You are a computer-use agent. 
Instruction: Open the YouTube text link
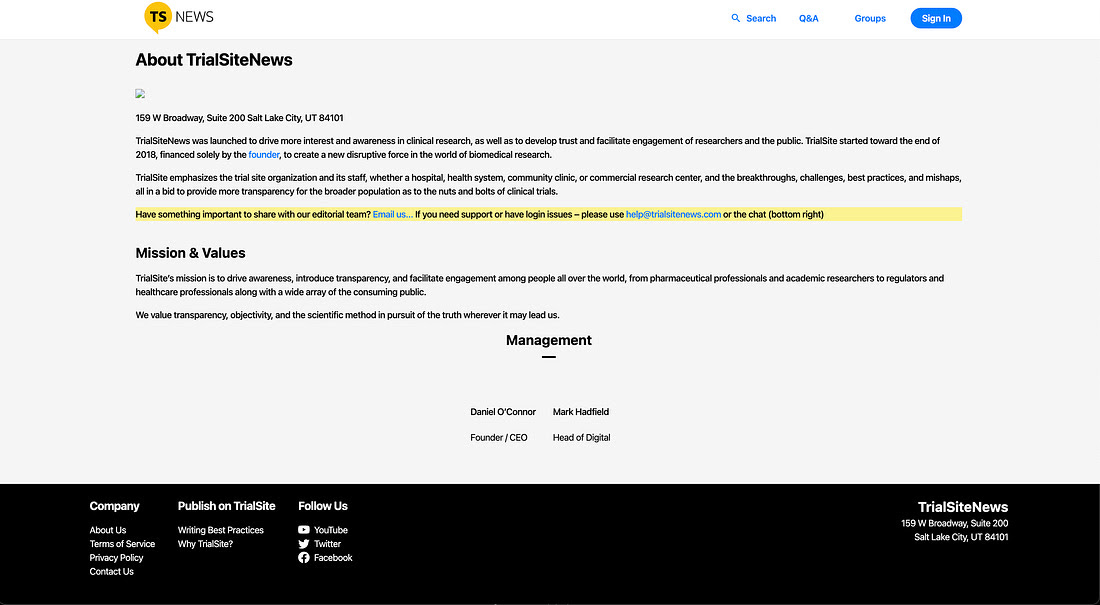point(331,530)
